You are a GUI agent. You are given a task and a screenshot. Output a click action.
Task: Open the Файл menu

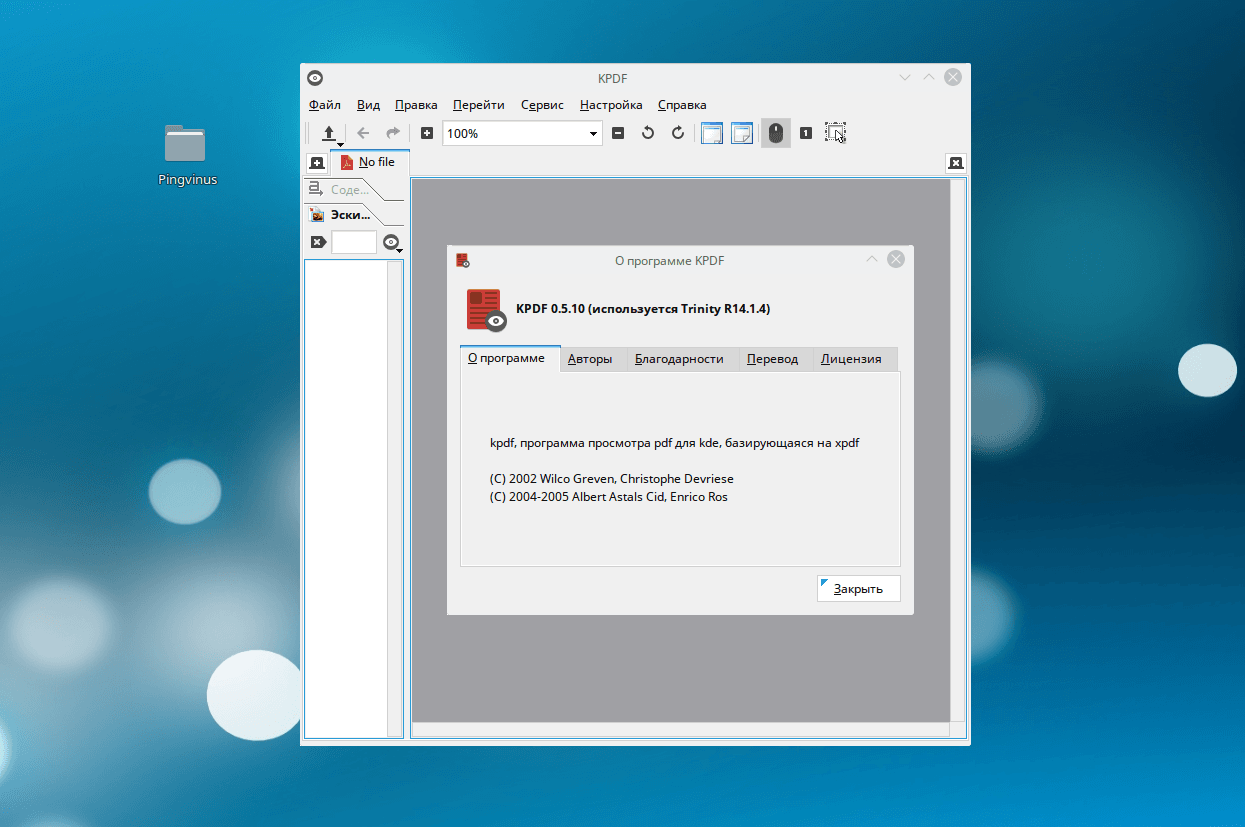(325, 105)
